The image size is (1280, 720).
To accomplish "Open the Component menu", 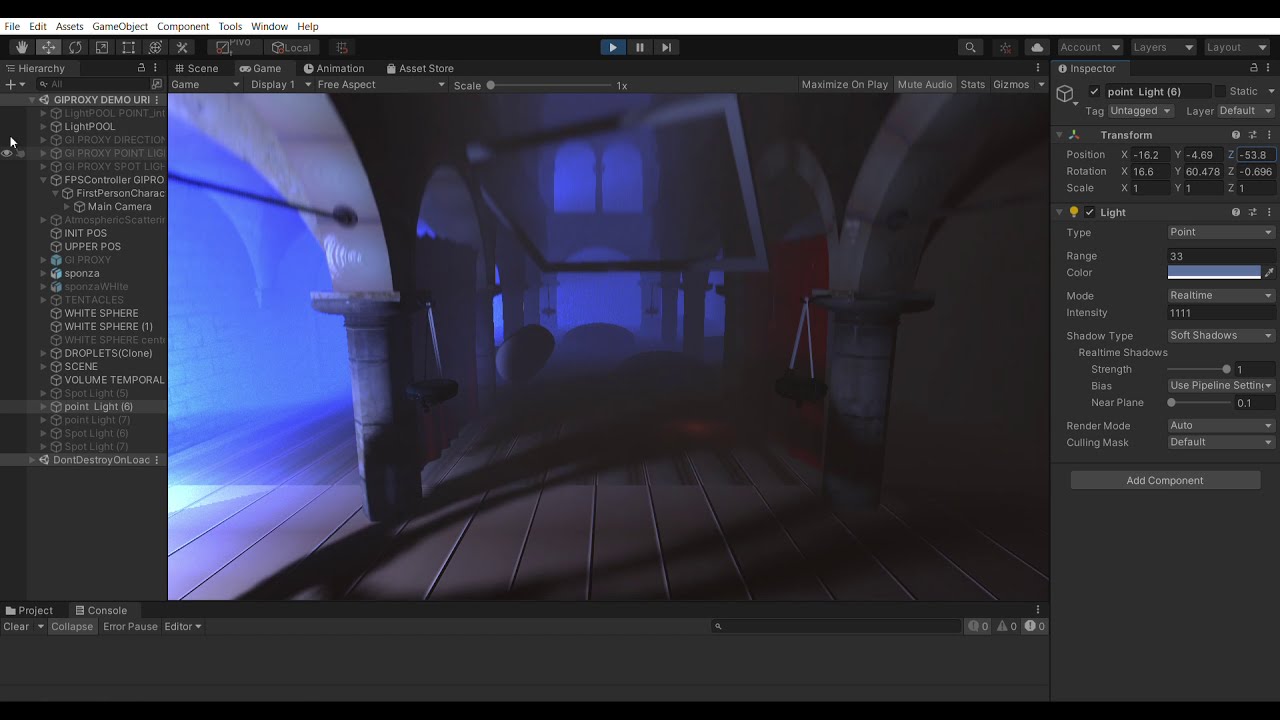I will [183, 26].
